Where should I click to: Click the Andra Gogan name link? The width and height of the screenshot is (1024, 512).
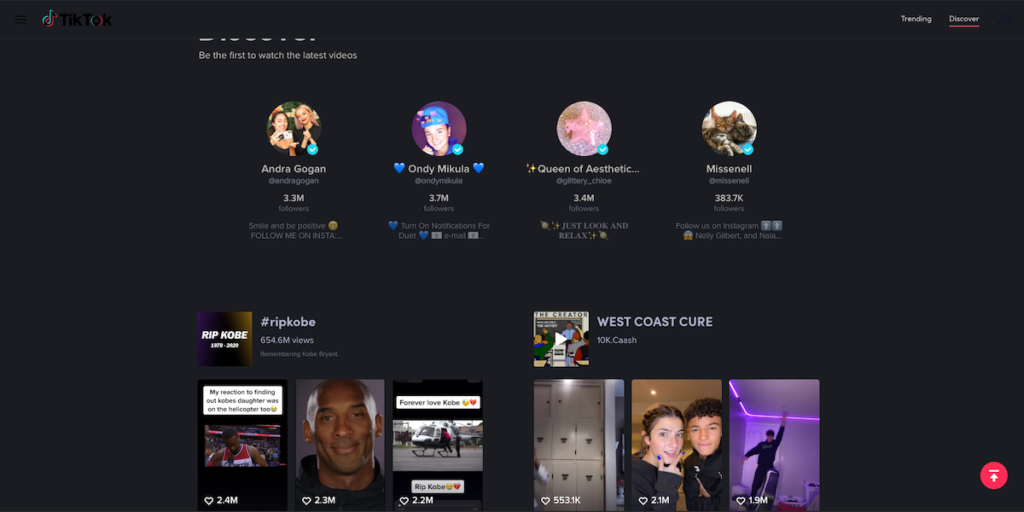pos(294,168)
